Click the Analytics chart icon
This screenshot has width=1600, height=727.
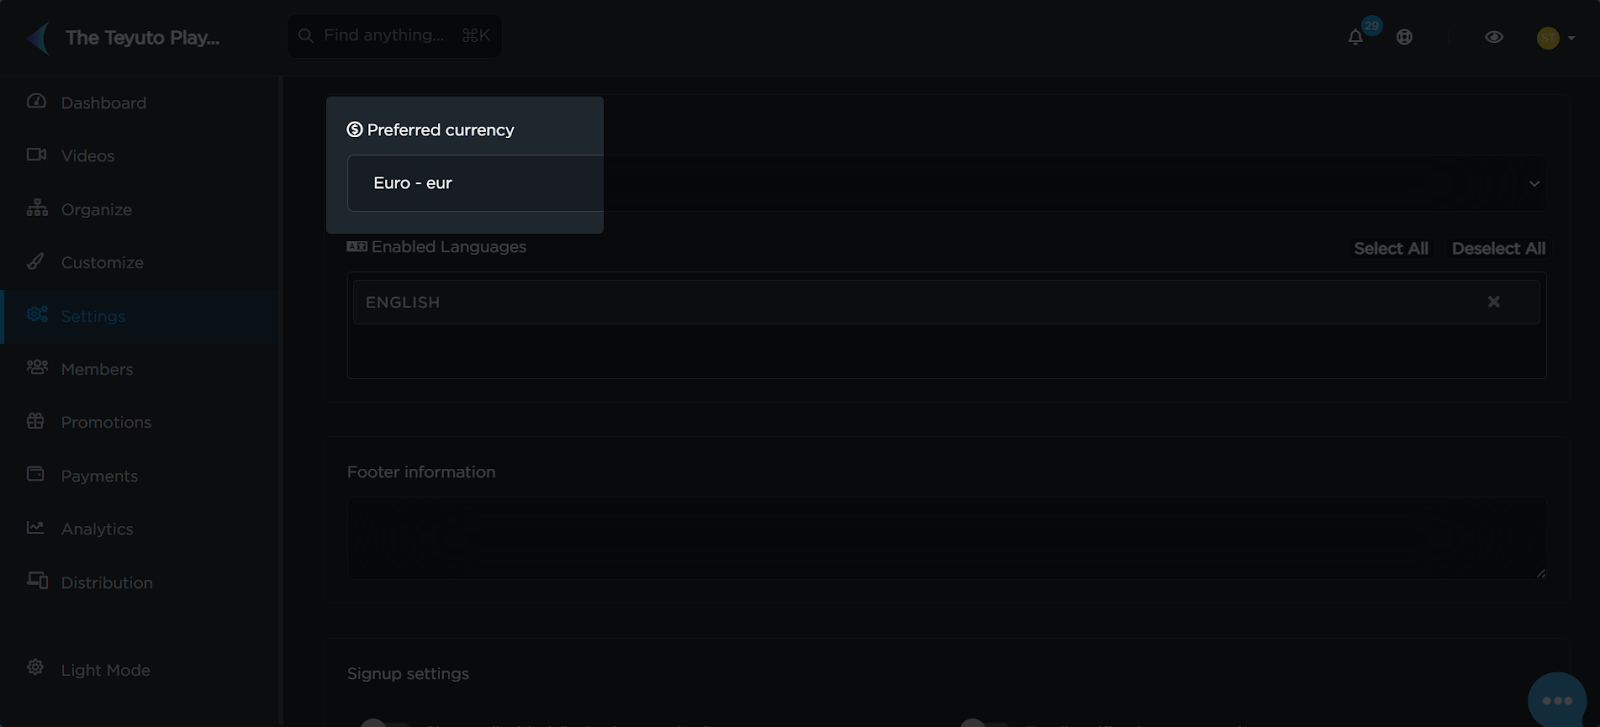point(36,527)
